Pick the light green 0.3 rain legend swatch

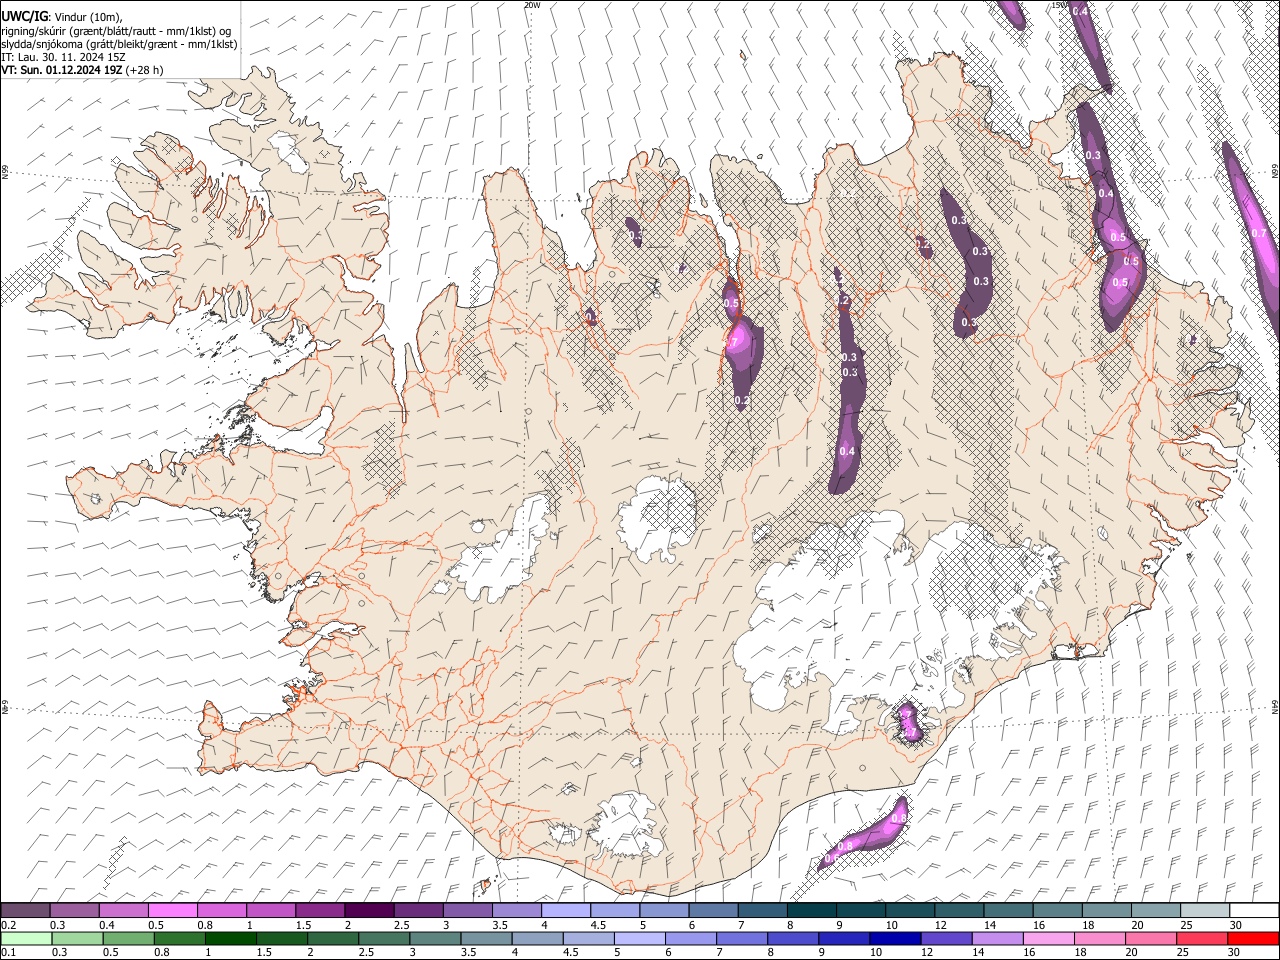[75, 938]
